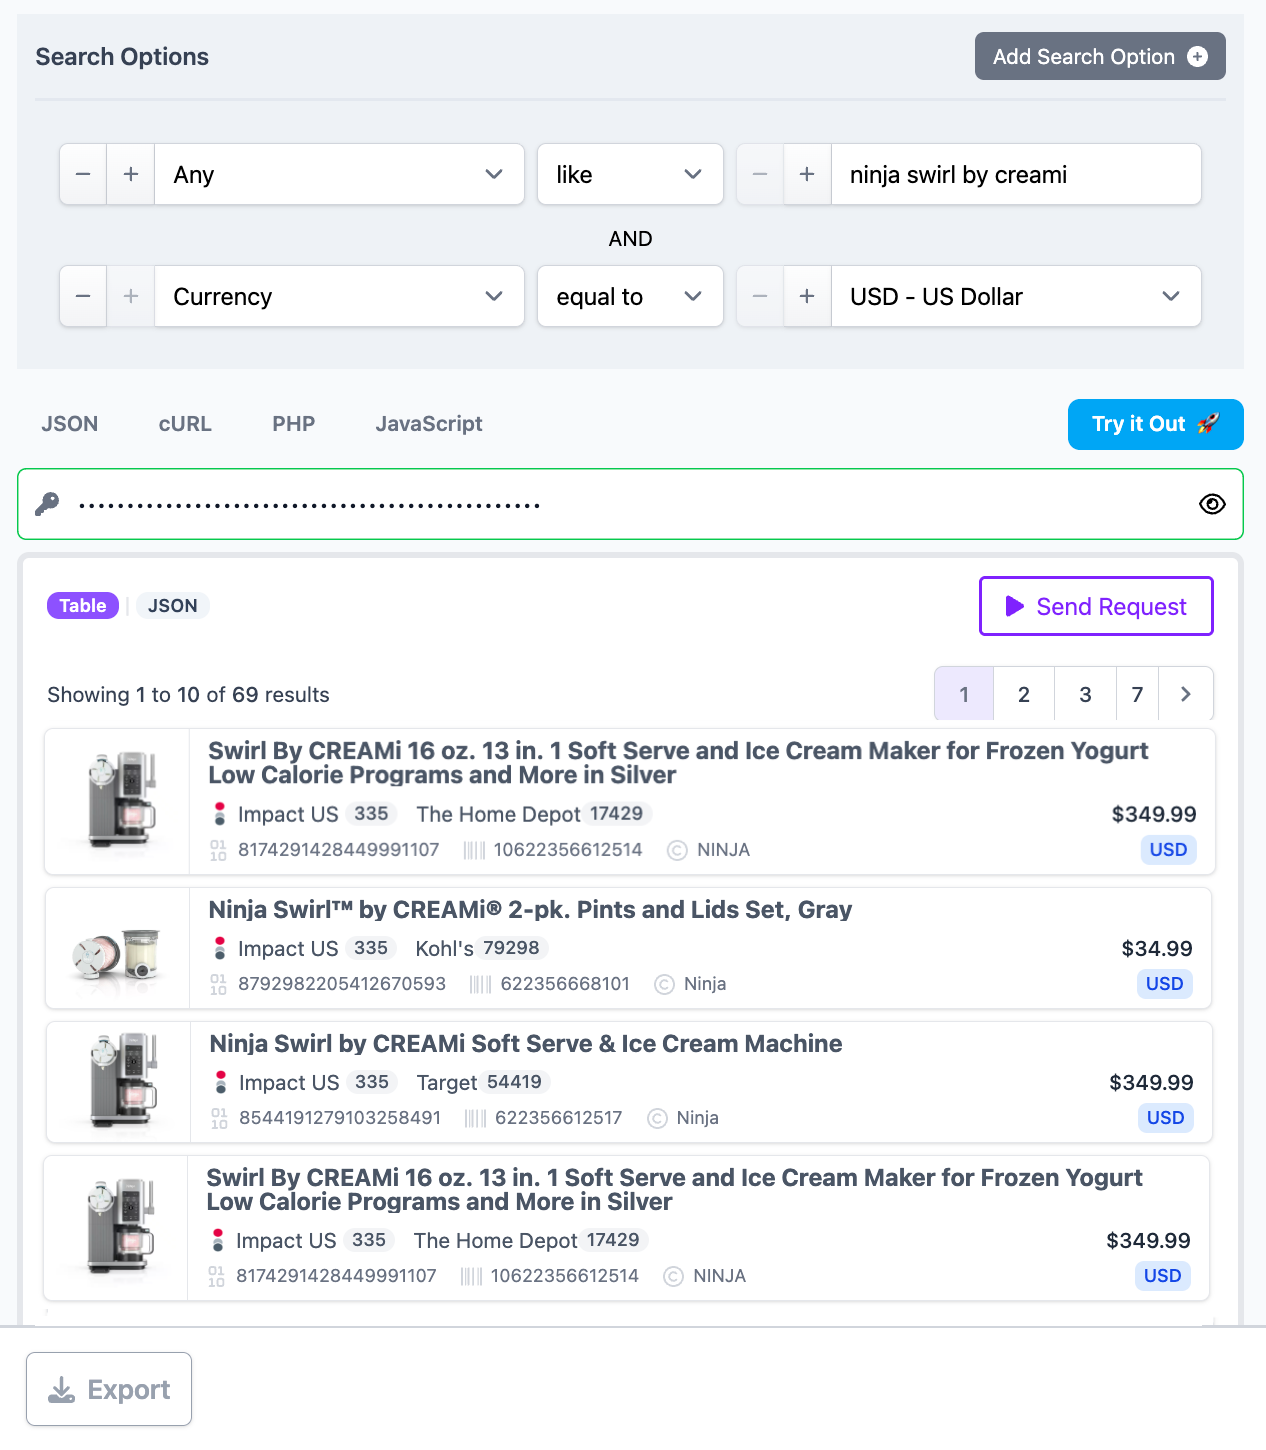The height and width of the screenshot is (1450, 1266).
Task: Click minus icon on the Any row
Action: (x=83, y=174)
